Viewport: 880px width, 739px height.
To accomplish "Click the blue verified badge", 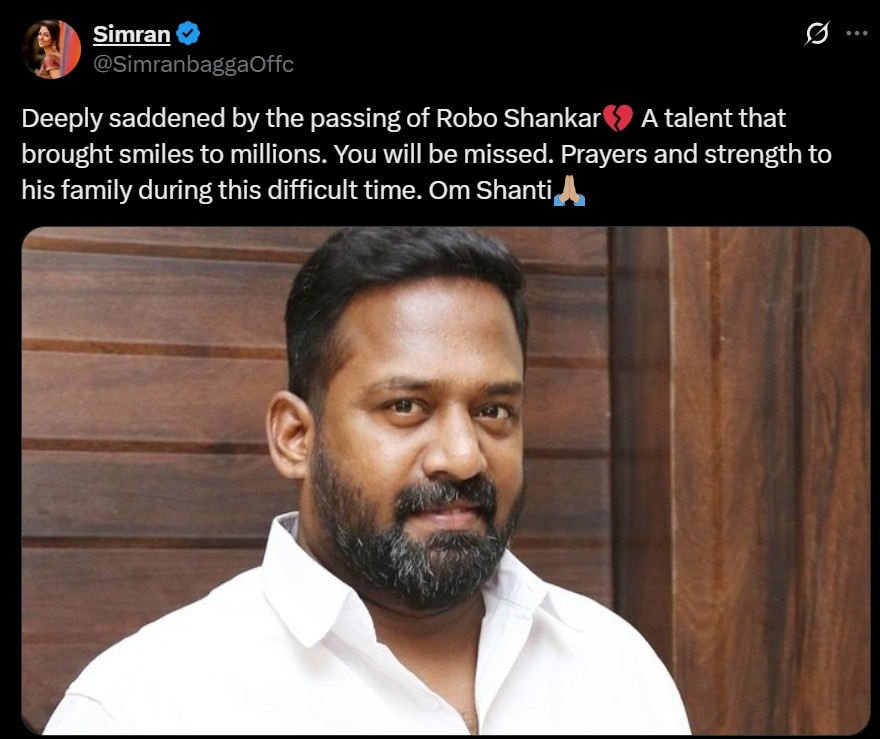I will tap(188, 34).
